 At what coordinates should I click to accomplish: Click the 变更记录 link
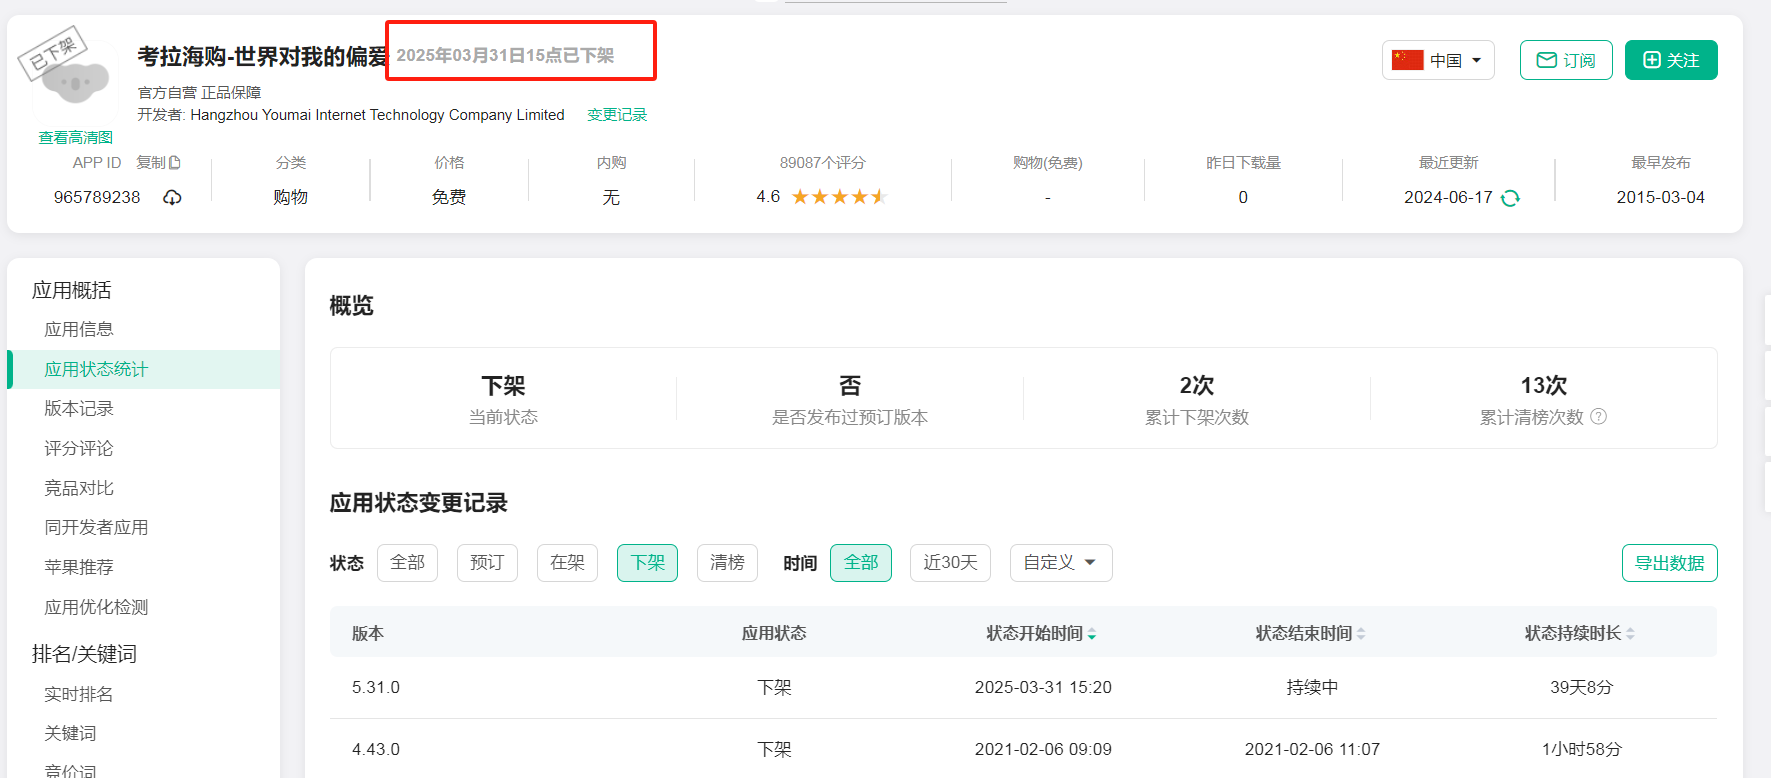(617, 115)
